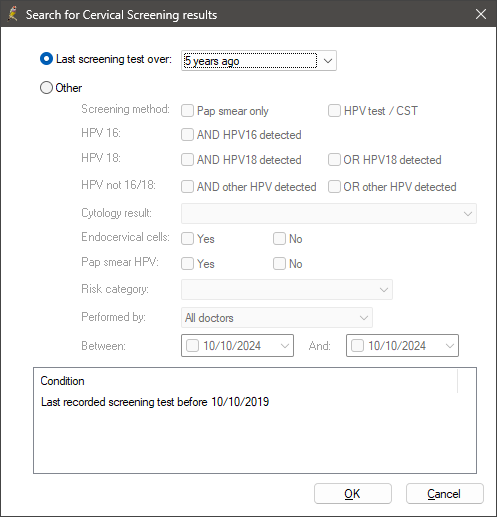Click the Cancel button
497x517 pixels.
coord(445,494)
